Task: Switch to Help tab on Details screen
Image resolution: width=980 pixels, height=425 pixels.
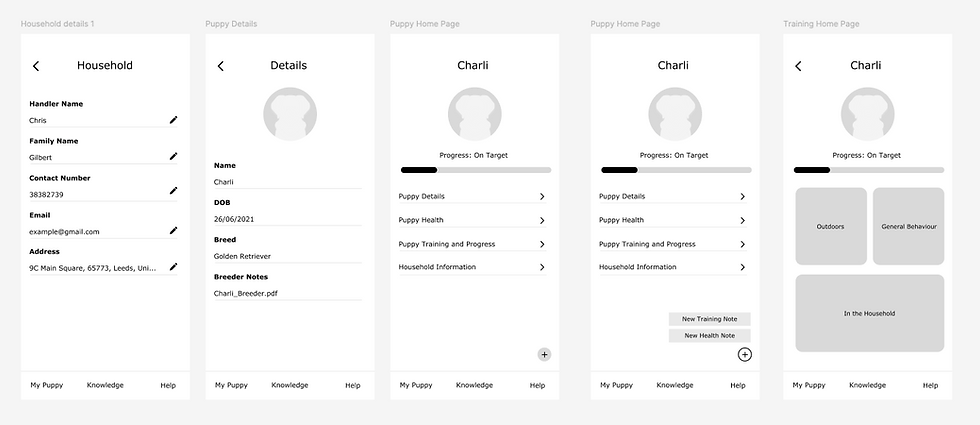Action: [x=352, y=385]
